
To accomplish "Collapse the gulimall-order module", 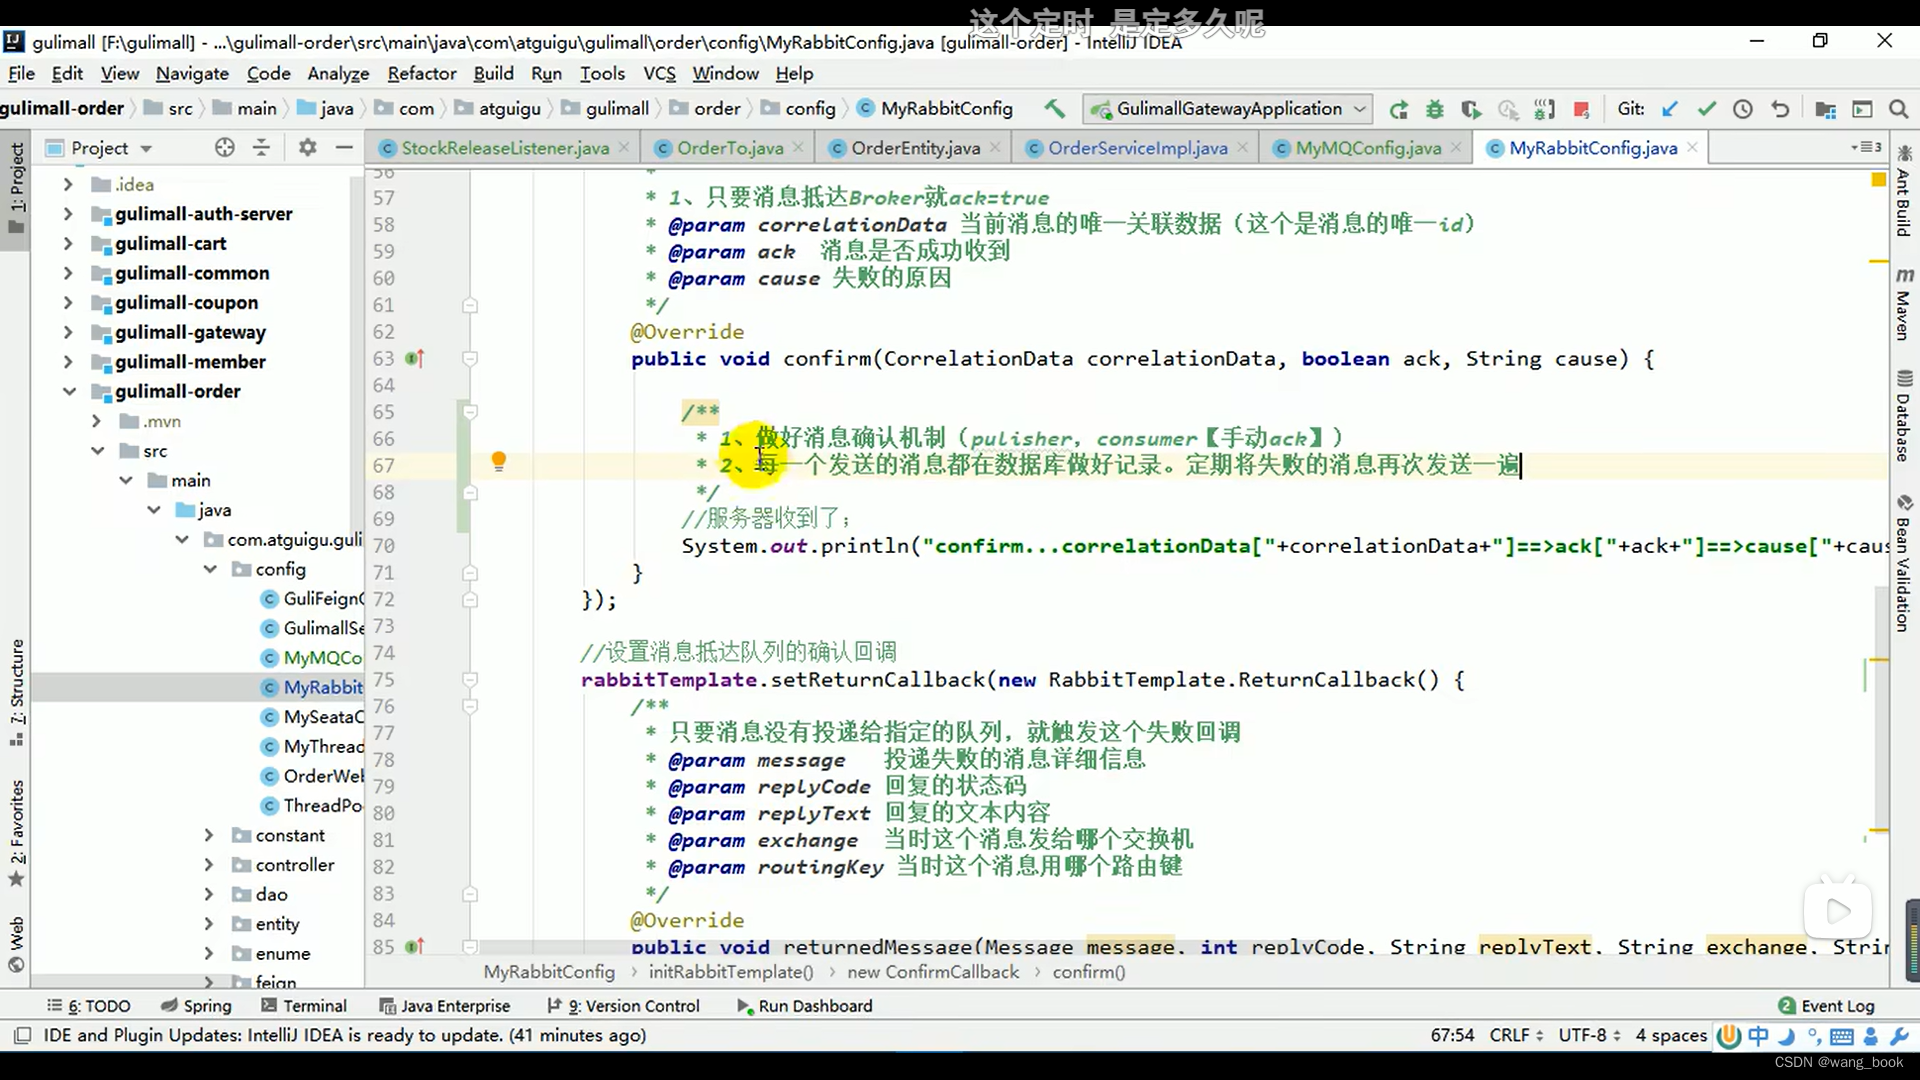I will click(68, 391).
